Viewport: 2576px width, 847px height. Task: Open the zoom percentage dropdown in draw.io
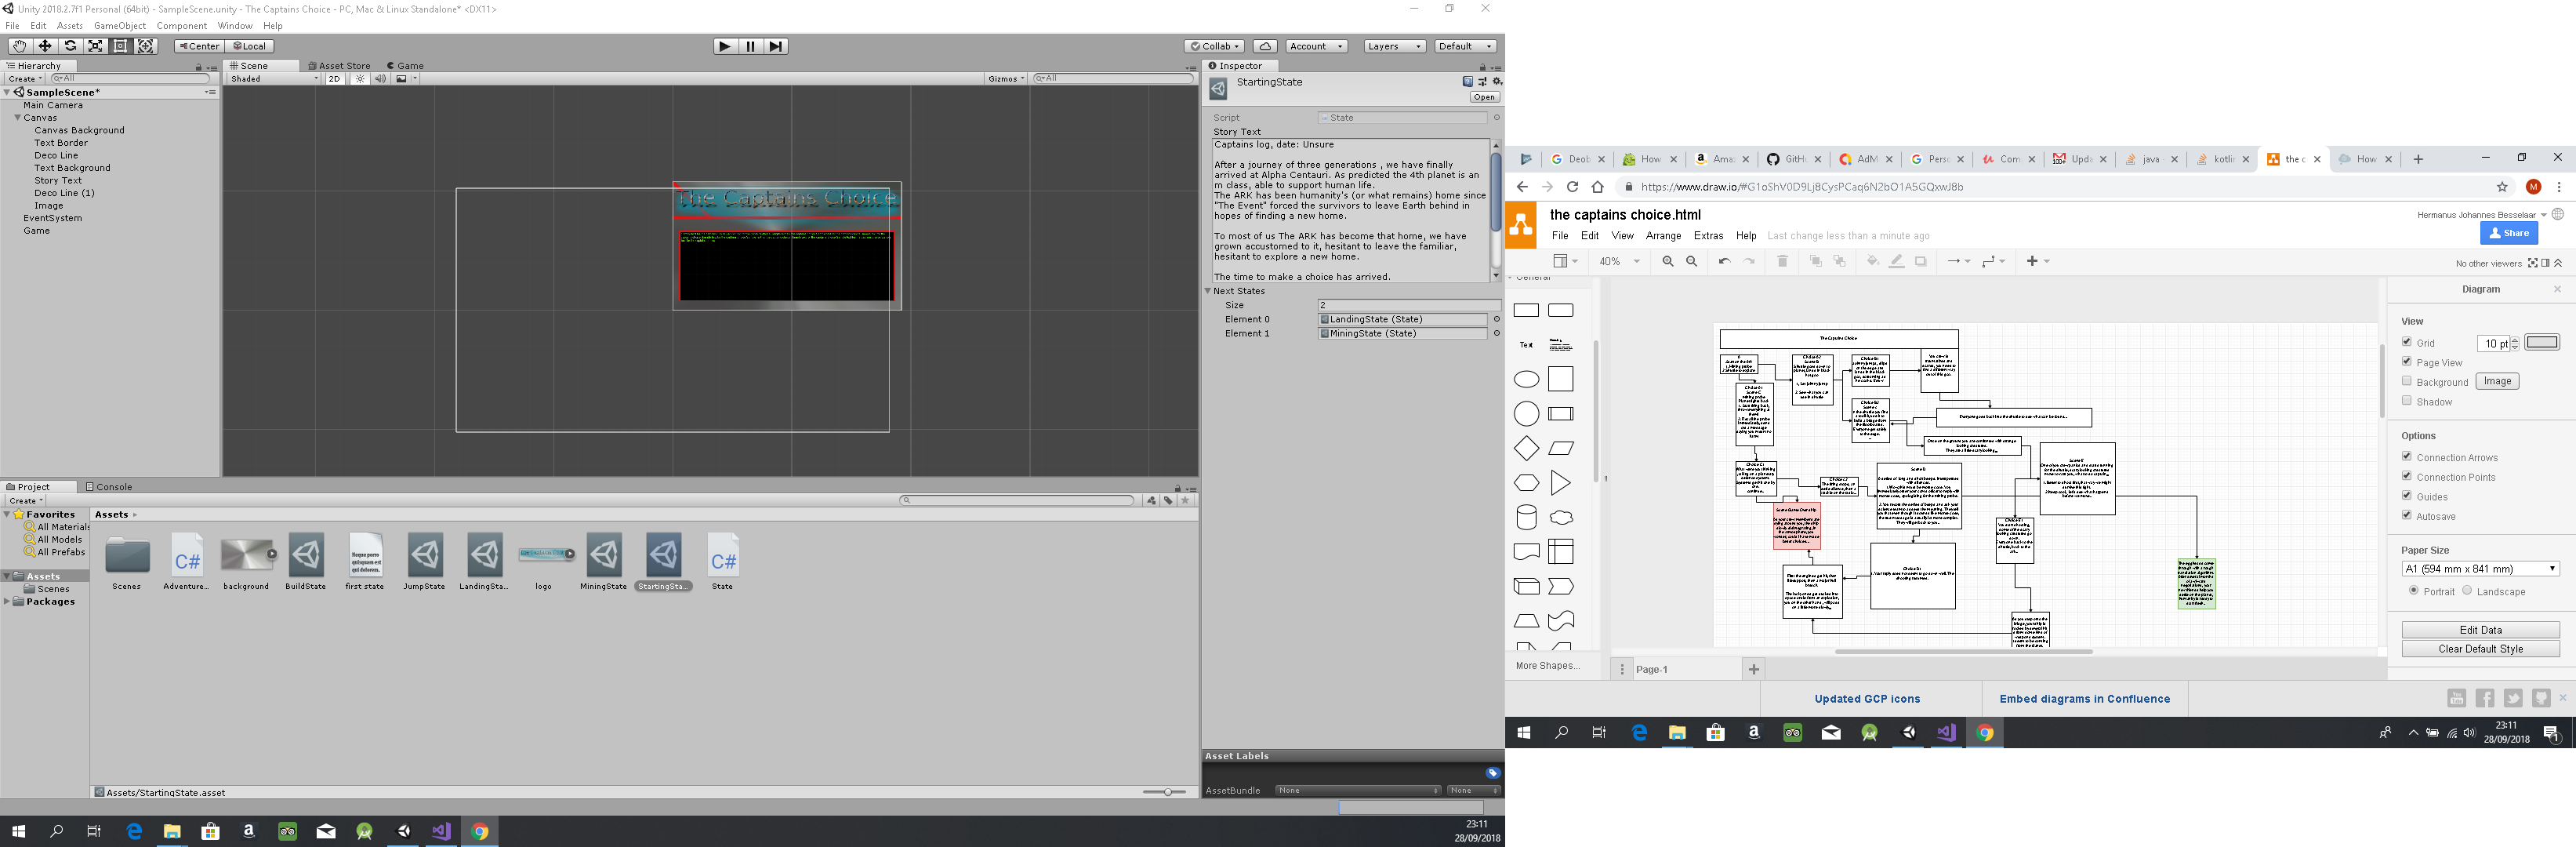tap(1617, 261)
